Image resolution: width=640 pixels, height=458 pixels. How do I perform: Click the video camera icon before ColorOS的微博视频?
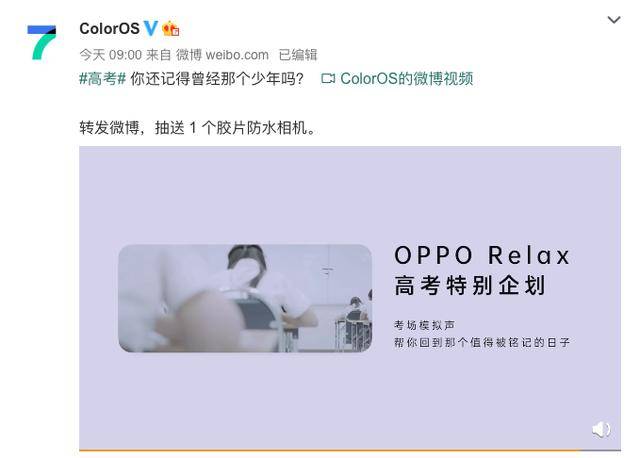click(328, 78)
